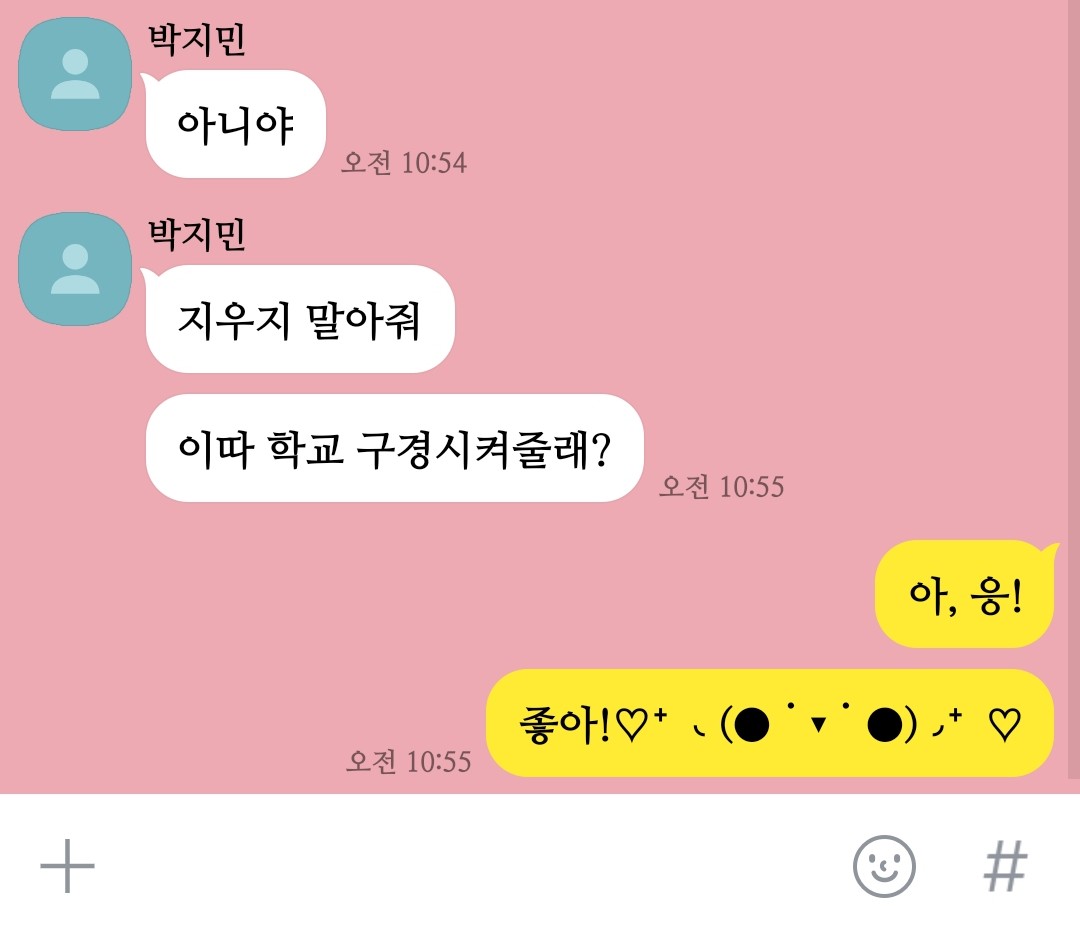The width and height of the screenshot is (1080, 938).
Task: Tap the 오전 10:54 timestamp
Action: point(404,163)
